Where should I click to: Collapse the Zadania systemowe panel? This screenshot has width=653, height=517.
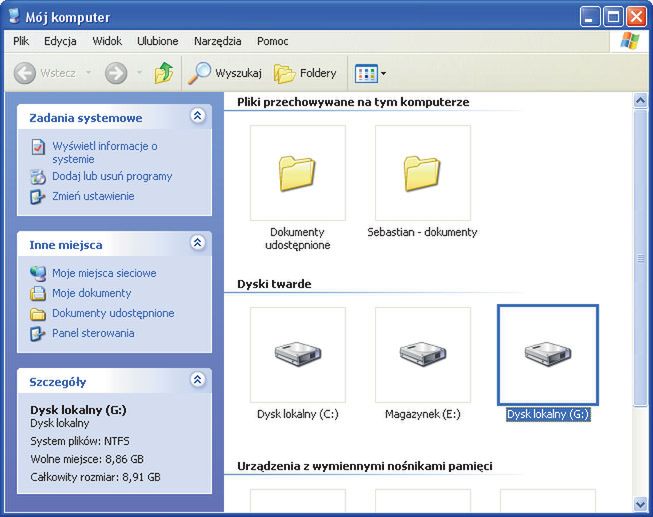198,116
